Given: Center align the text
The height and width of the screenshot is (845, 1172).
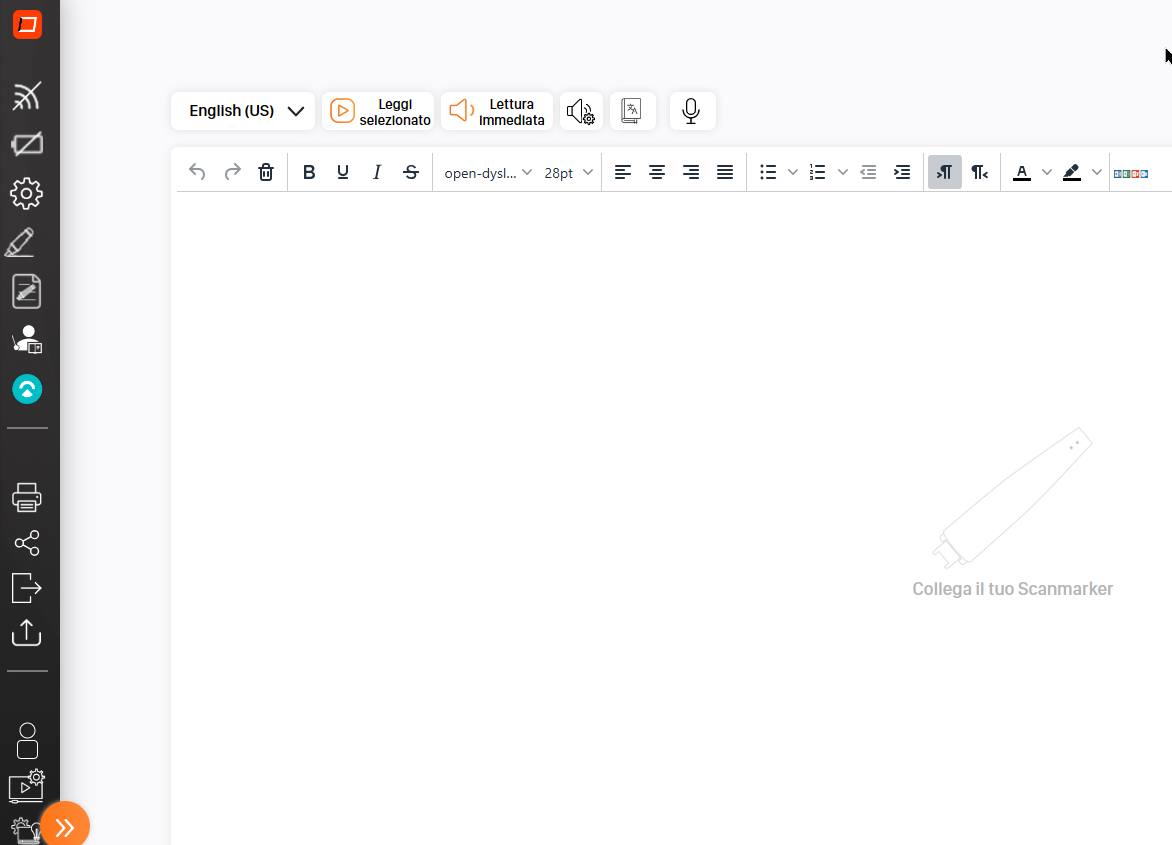Looking at the screenshot, I should tap(657, 172).
